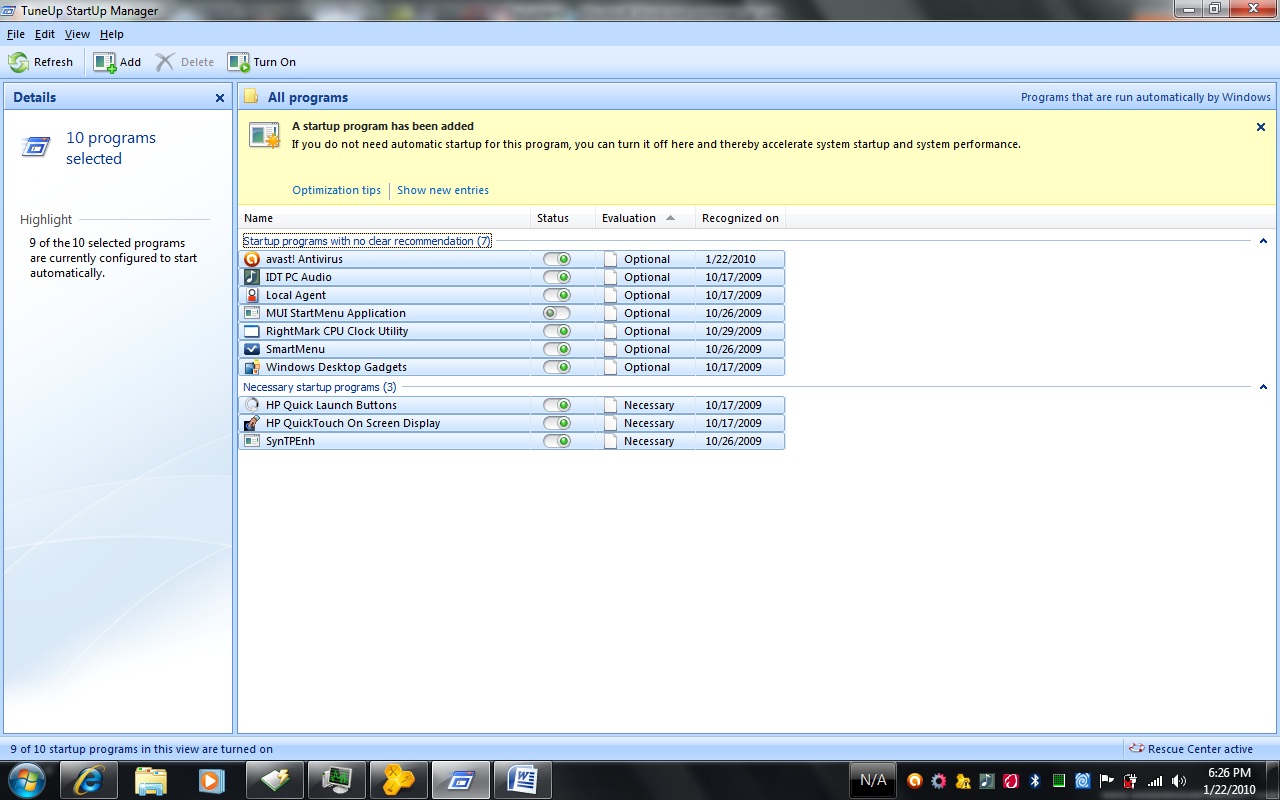
Task: Click the 10/29/2009 recognized date cell
Action: (733, 331)
